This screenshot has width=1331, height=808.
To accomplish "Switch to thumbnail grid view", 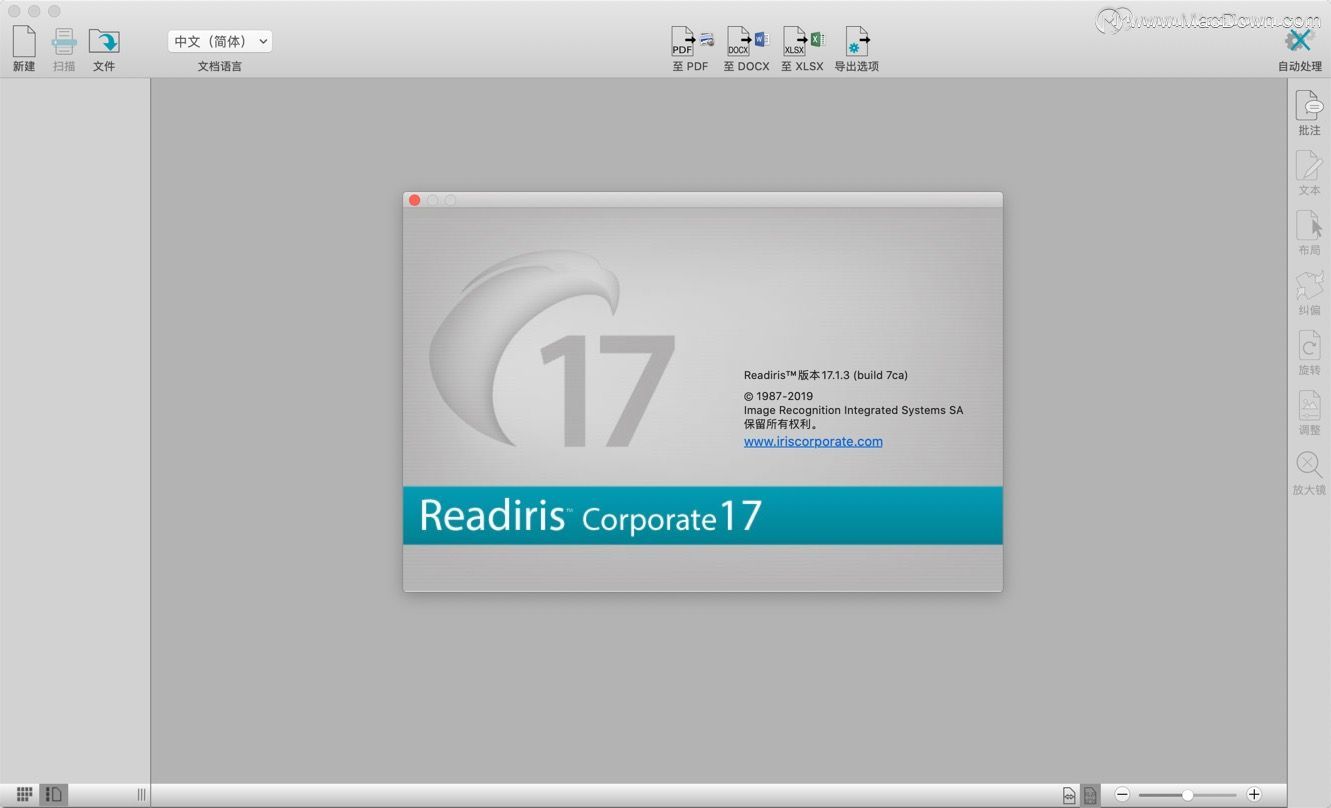I will [x=25, y=794].
